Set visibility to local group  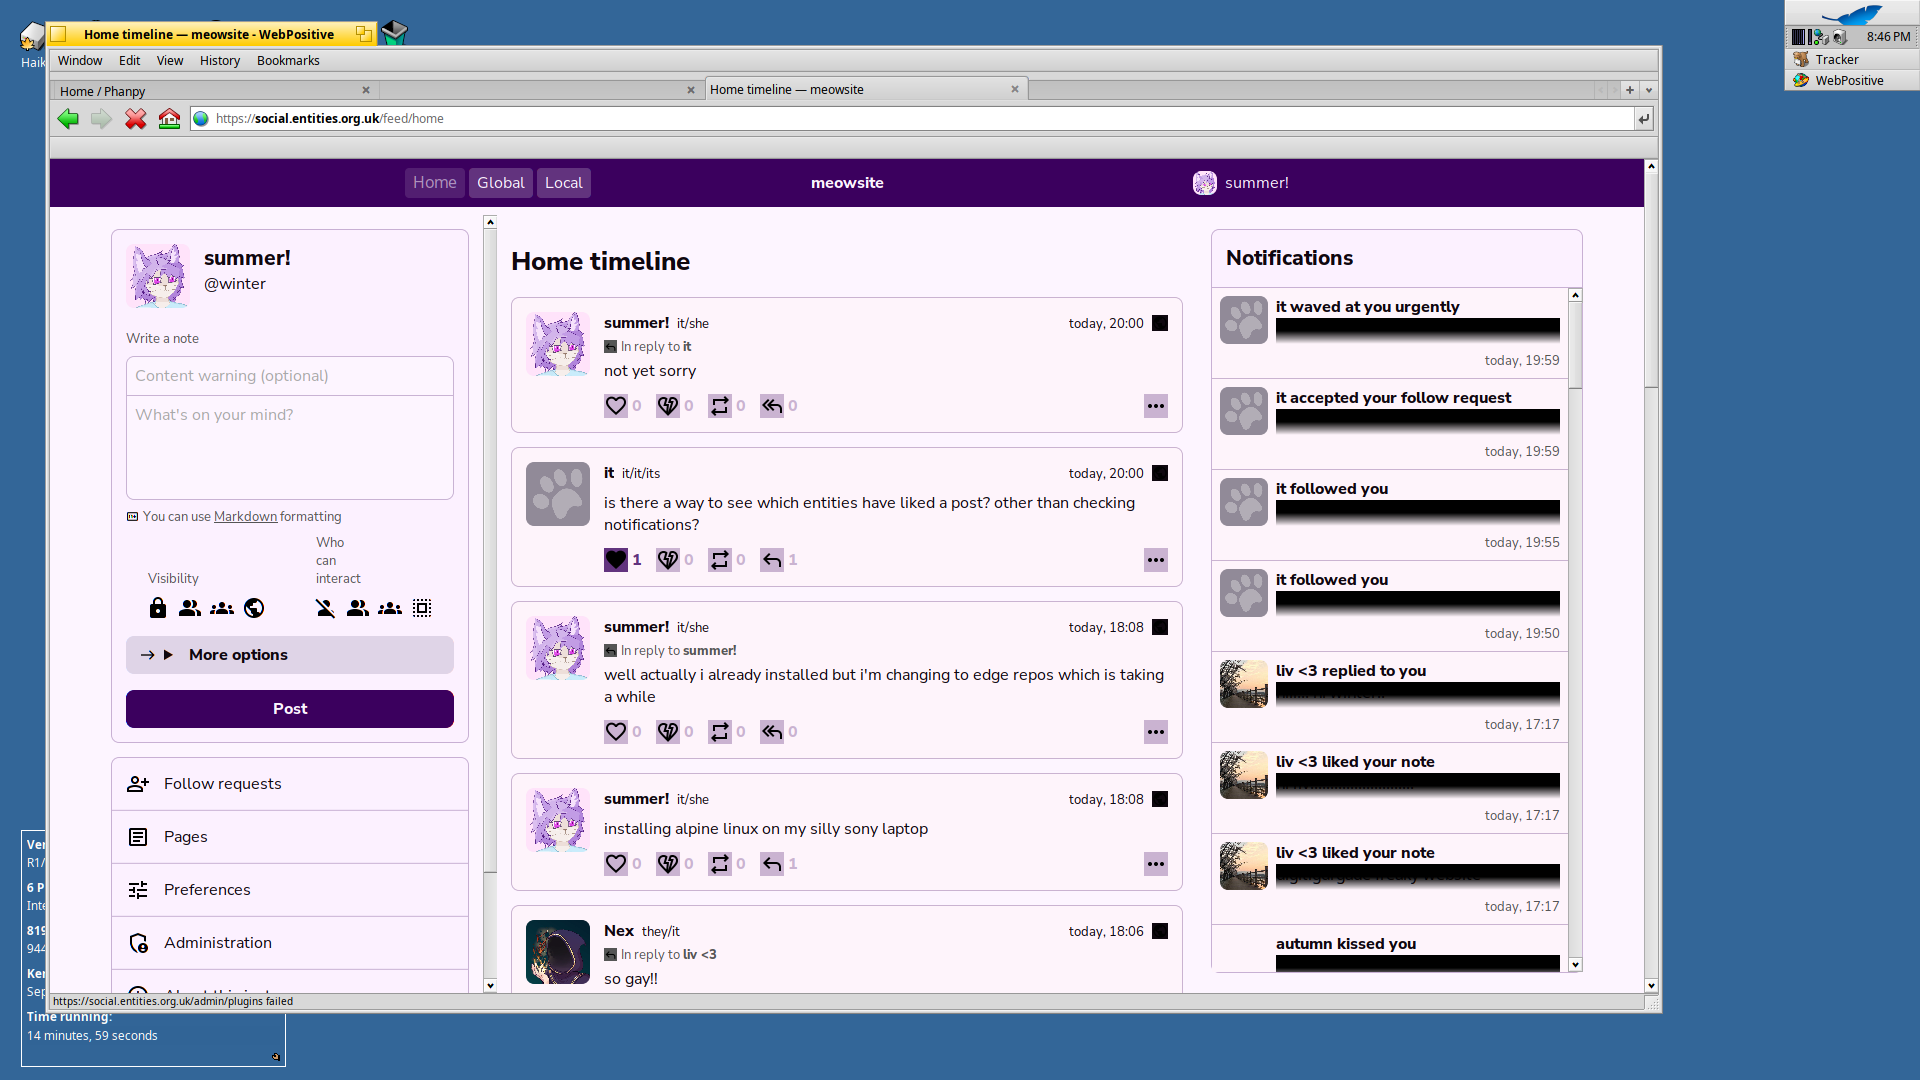(x=222, y=608)
